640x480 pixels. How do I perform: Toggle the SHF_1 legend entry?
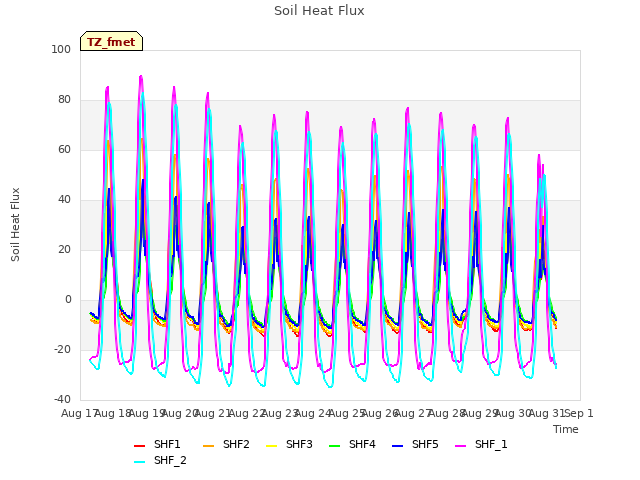481,444
